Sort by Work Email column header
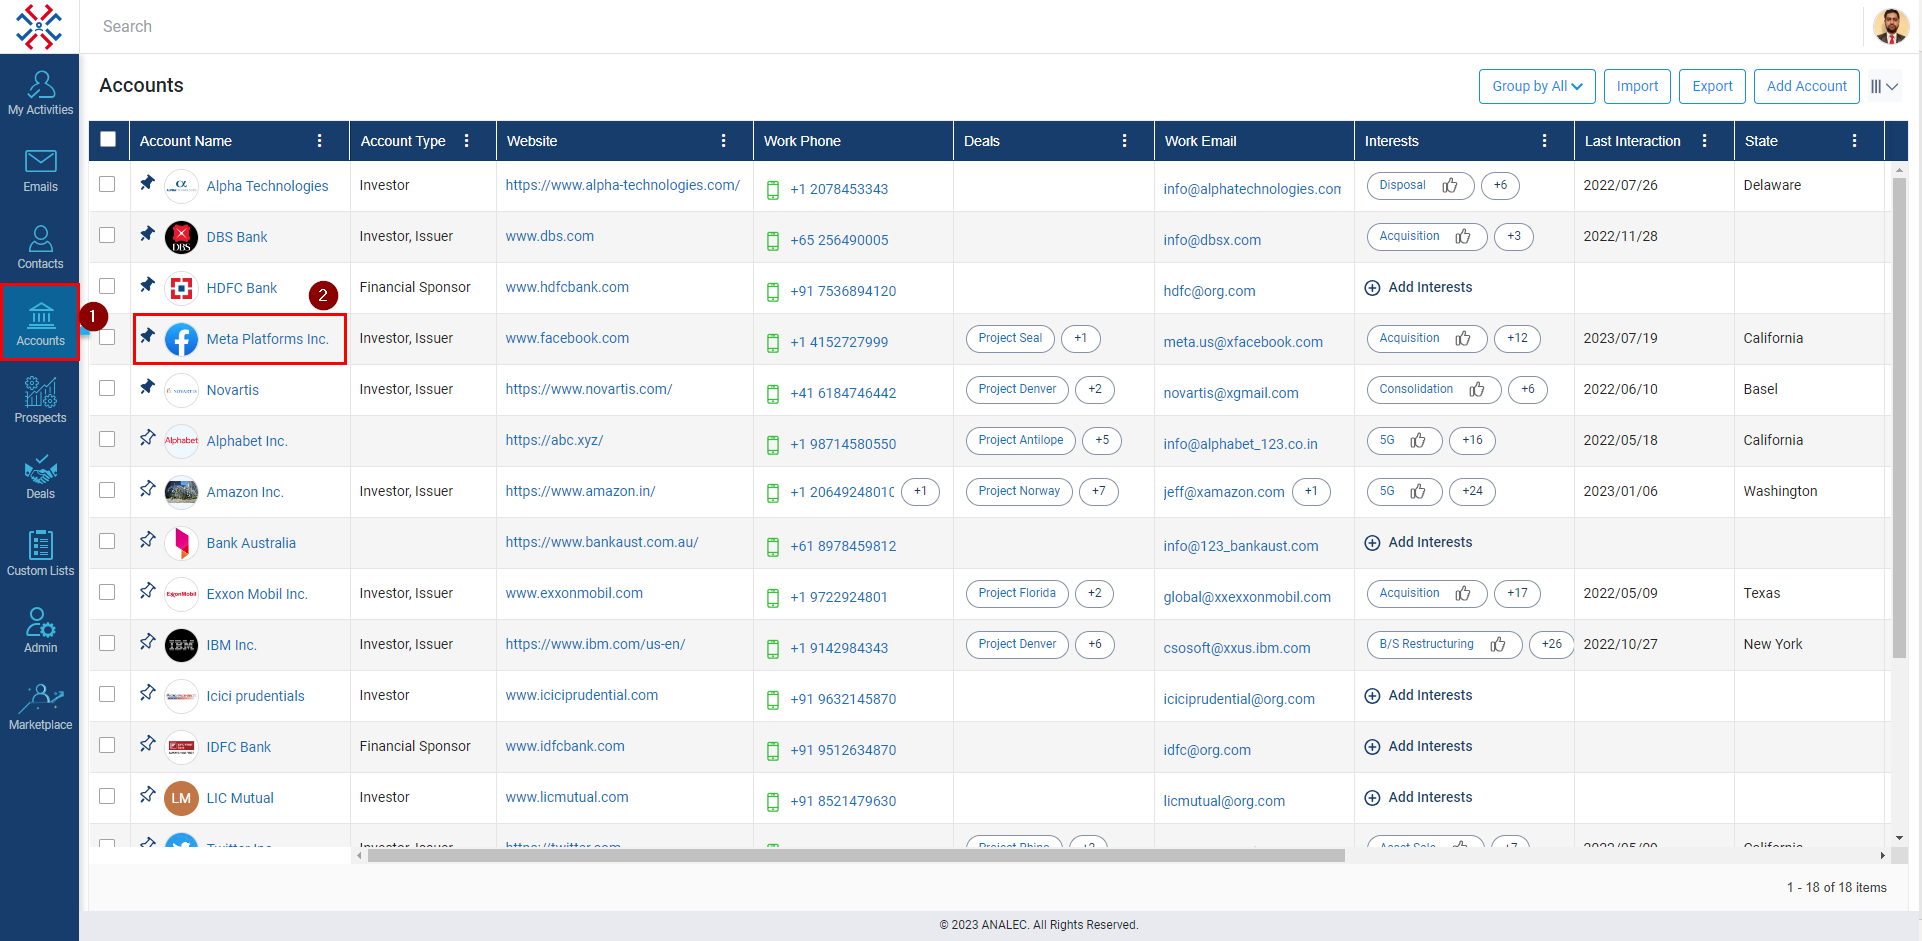1922x941 pixels. (x=1200, y=141)
